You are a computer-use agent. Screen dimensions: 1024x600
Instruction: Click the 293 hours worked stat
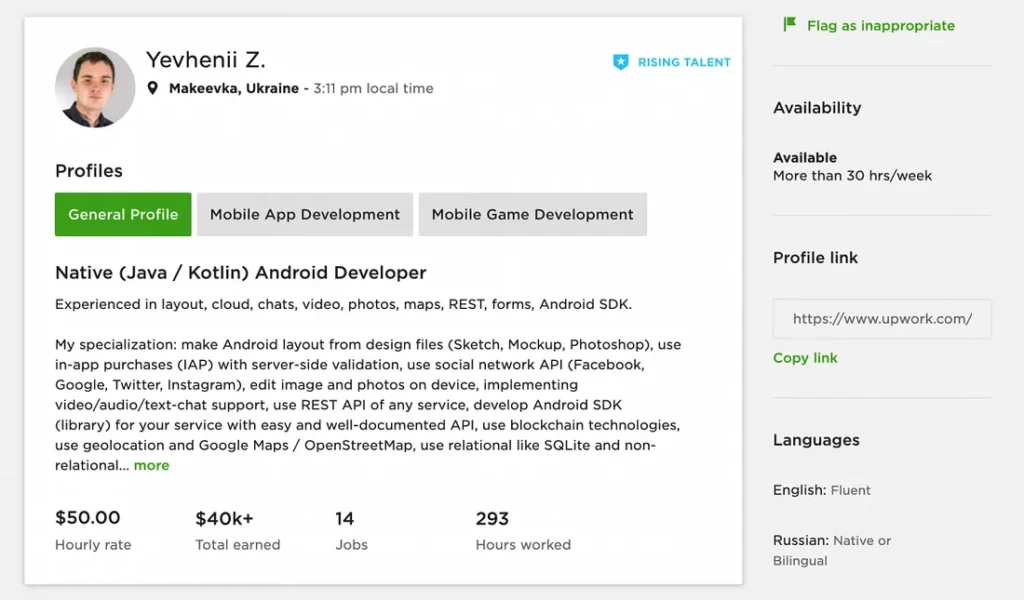tap(492, 518)
